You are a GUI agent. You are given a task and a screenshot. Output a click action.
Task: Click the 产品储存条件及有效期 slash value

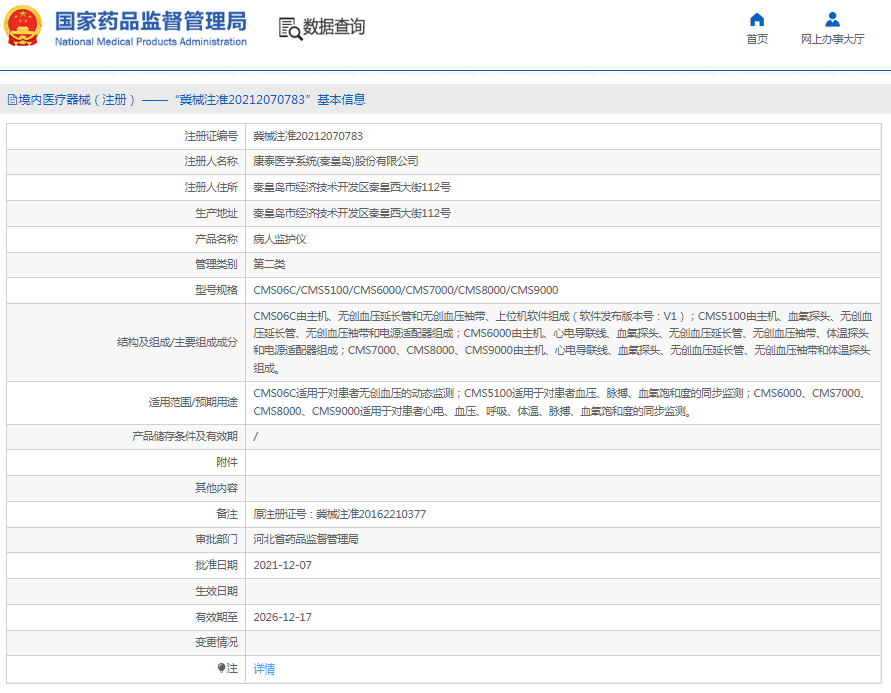coord(256,436)
